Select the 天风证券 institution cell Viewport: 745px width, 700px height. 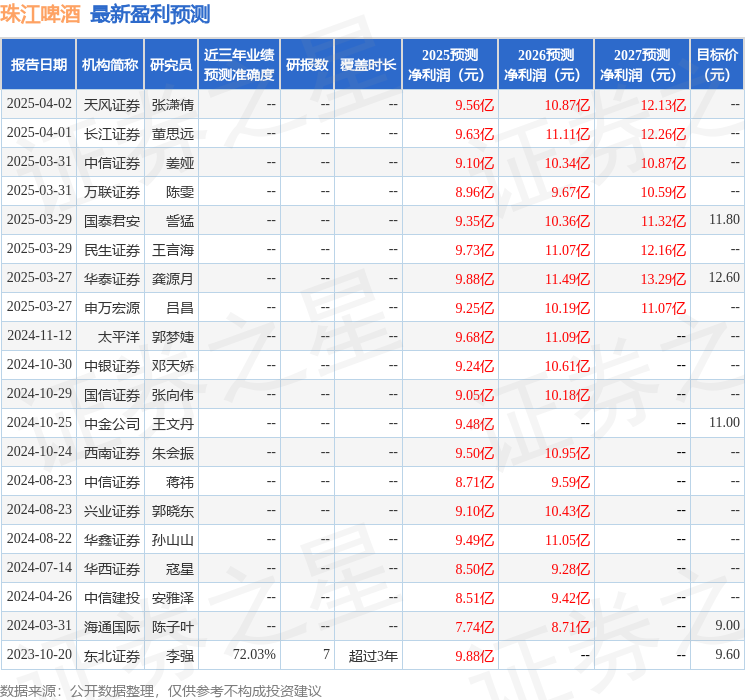pos(112,105)
